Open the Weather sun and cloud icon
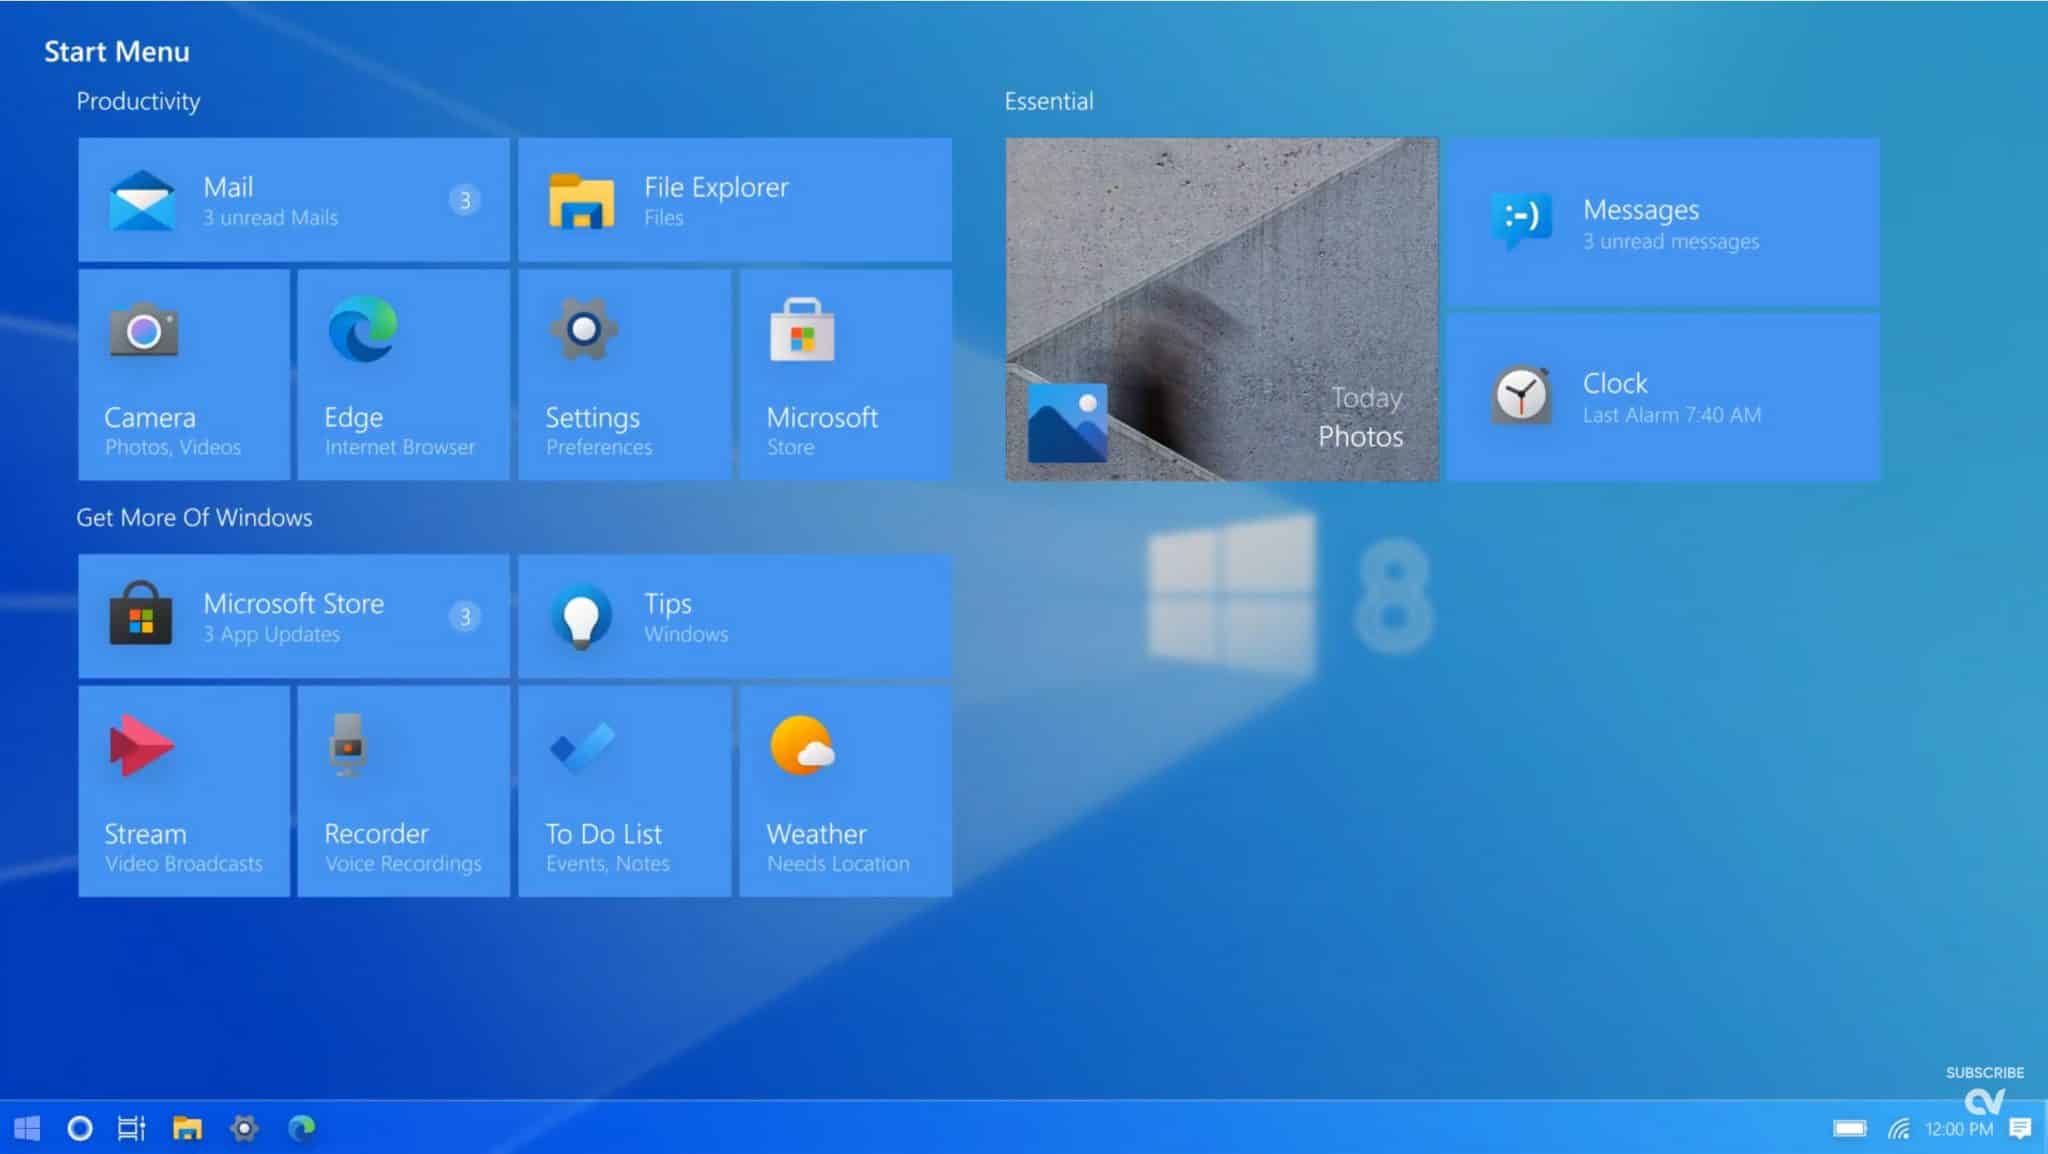The image size is (2048, 1154). pyautogui.click(x=803, y=746)
